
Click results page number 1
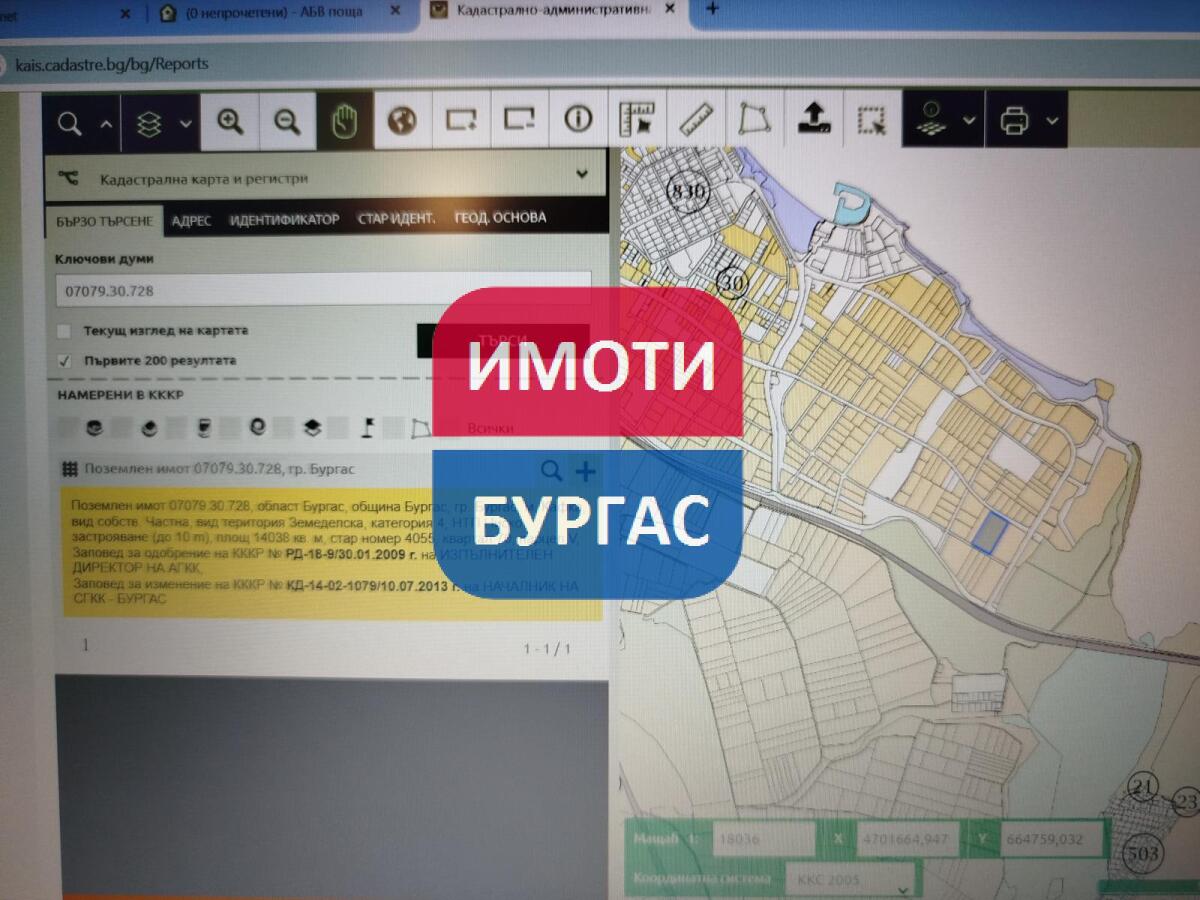pyautogui.click(x=85, y=645)
